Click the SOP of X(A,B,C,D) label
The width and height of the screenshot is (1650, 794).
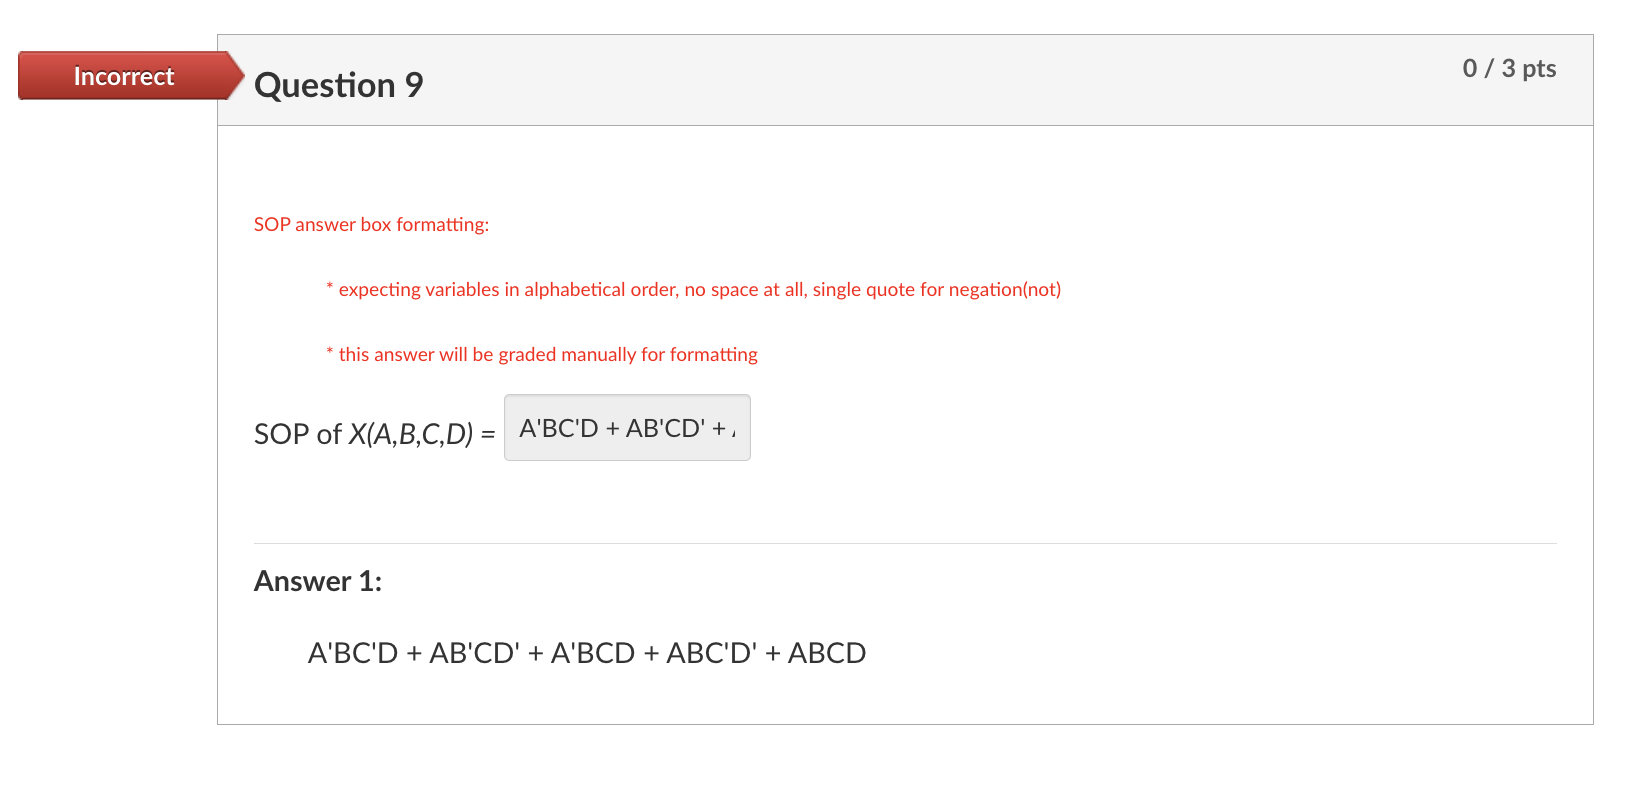coord(373,434)
